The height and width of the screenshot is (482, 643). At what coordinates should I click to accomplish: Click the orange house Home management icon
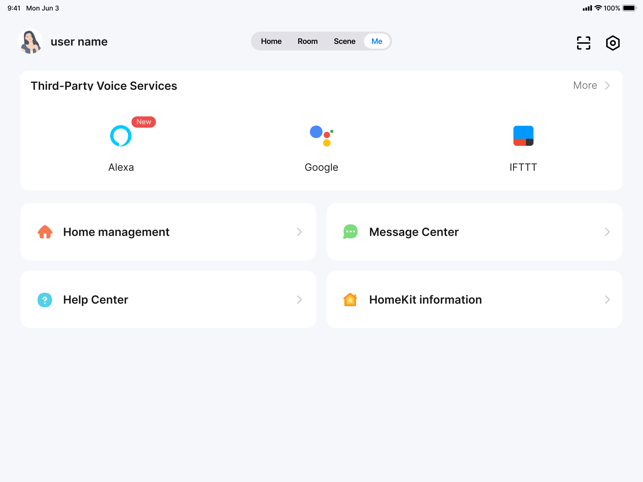click(45, 232)
